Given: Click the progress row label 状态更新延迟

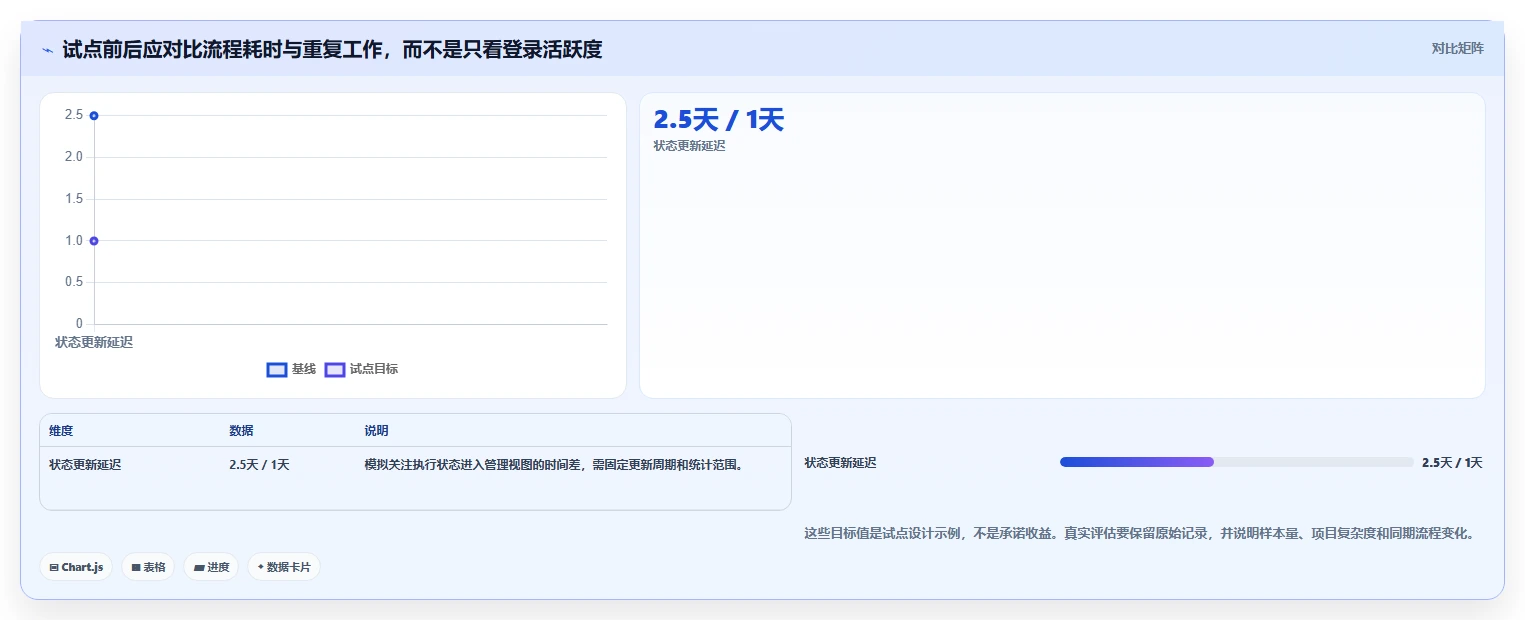Looking at the screenshot, I should [x=840, y=463].
